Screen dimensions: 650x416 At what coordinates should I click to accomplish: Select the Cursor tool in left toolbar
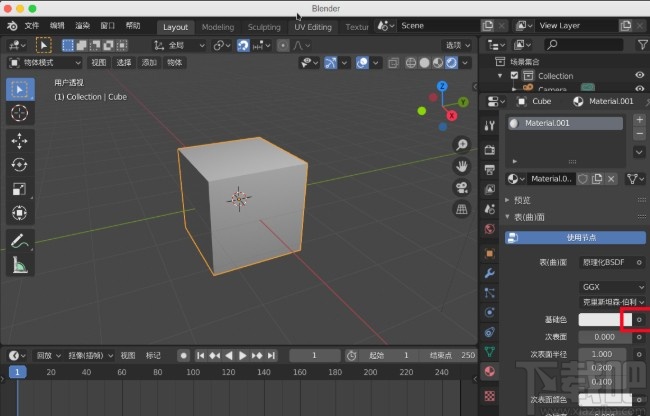(x=19, y=113)
